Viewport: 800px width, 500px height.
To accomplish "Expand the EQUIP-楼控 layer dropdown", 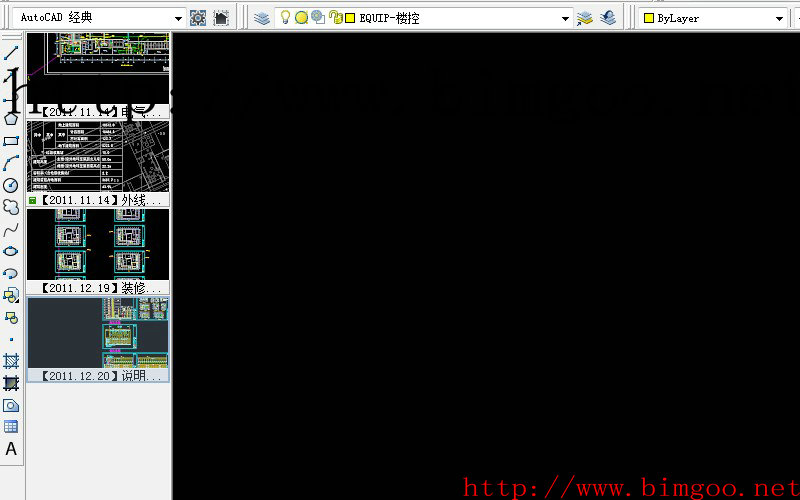I will pos(565,18).
